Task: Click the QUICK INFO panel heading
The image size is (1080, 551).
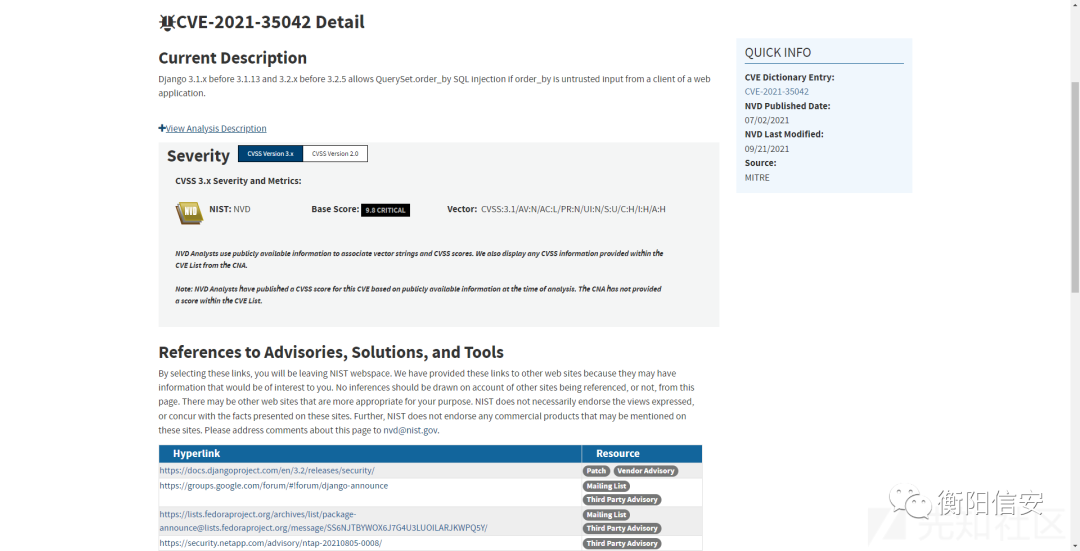Action: coord(778,52)
